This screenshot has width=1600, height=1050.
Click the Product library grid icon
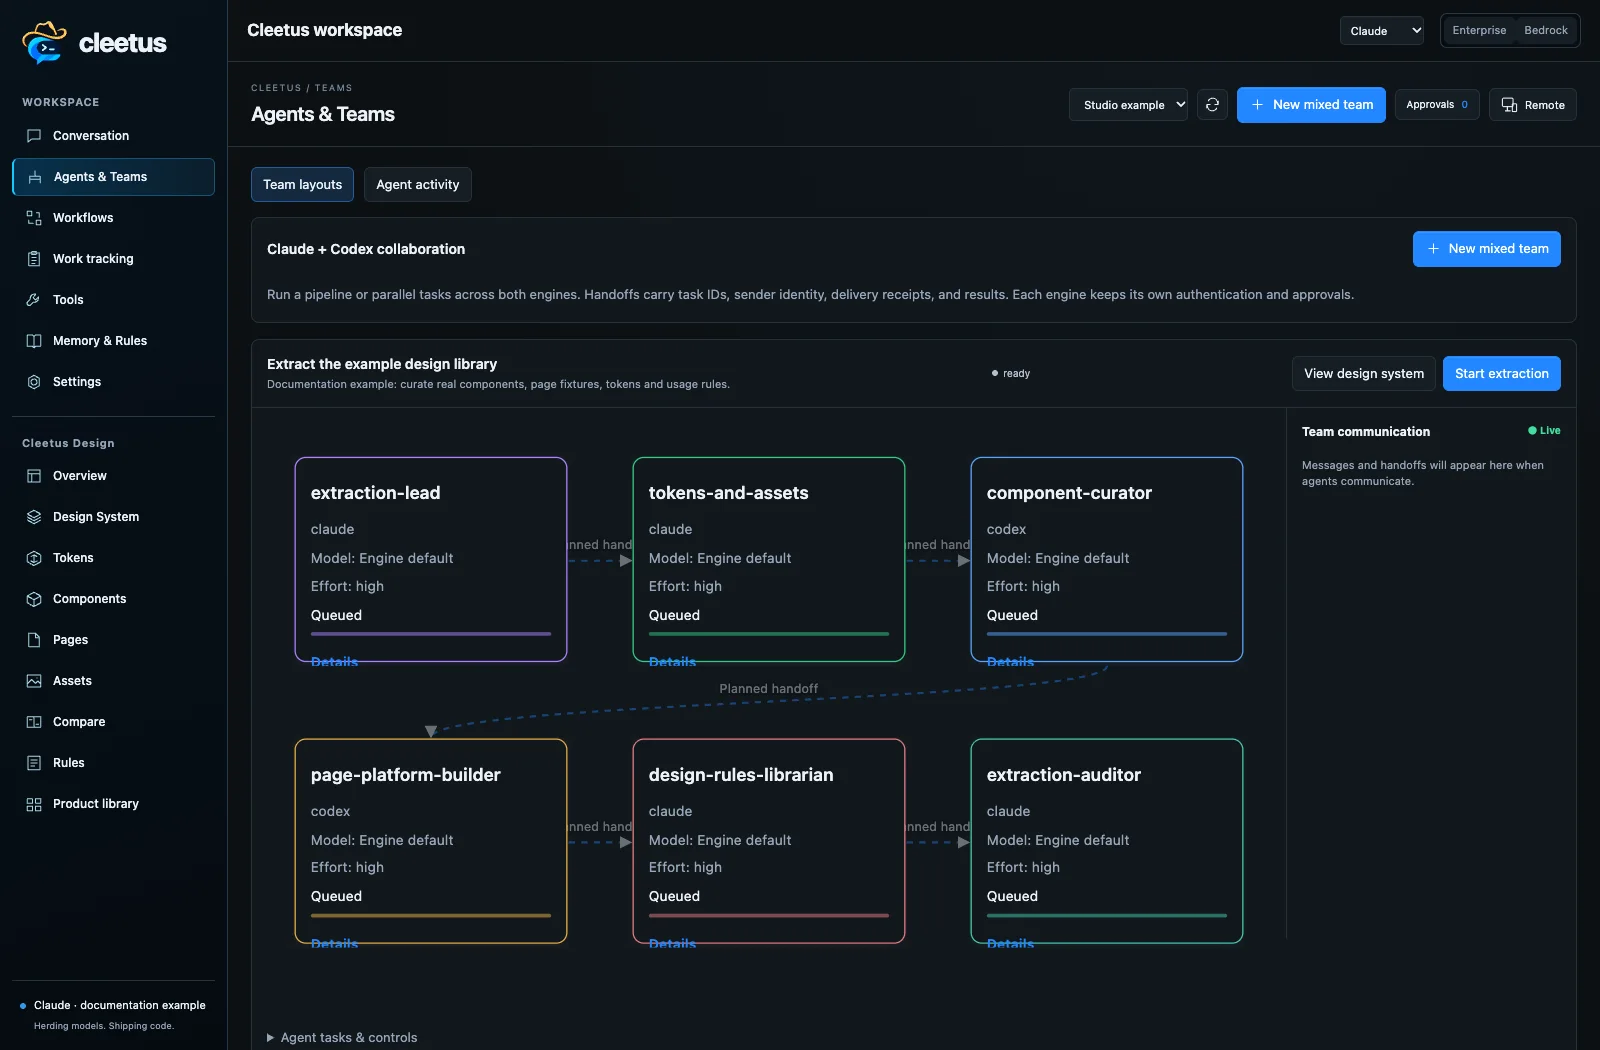click(x=34, y=804)
